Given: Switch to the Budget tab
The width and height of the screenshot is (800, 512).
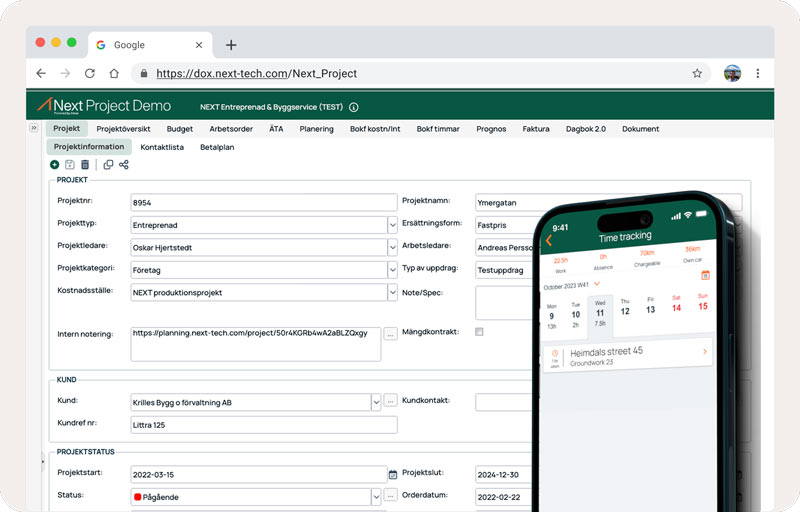Looking at the screenshot, I should pos(180,129).
